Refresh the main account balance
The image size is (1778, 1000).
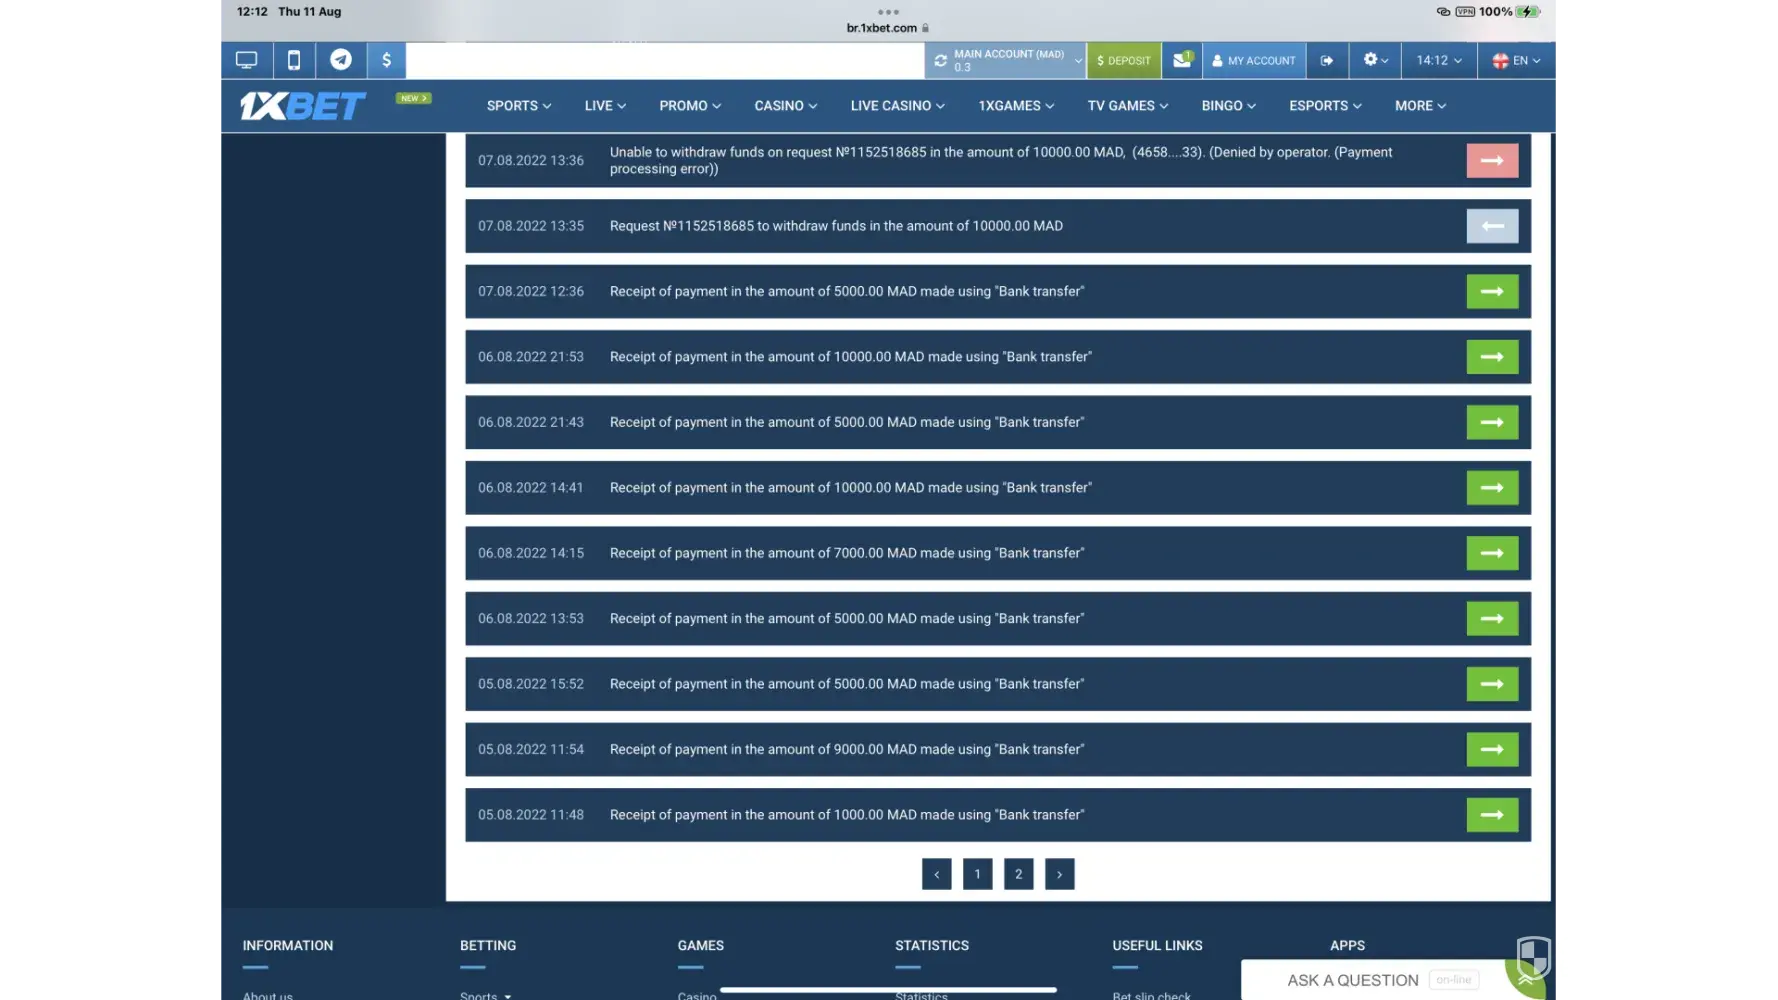(941, 61)
